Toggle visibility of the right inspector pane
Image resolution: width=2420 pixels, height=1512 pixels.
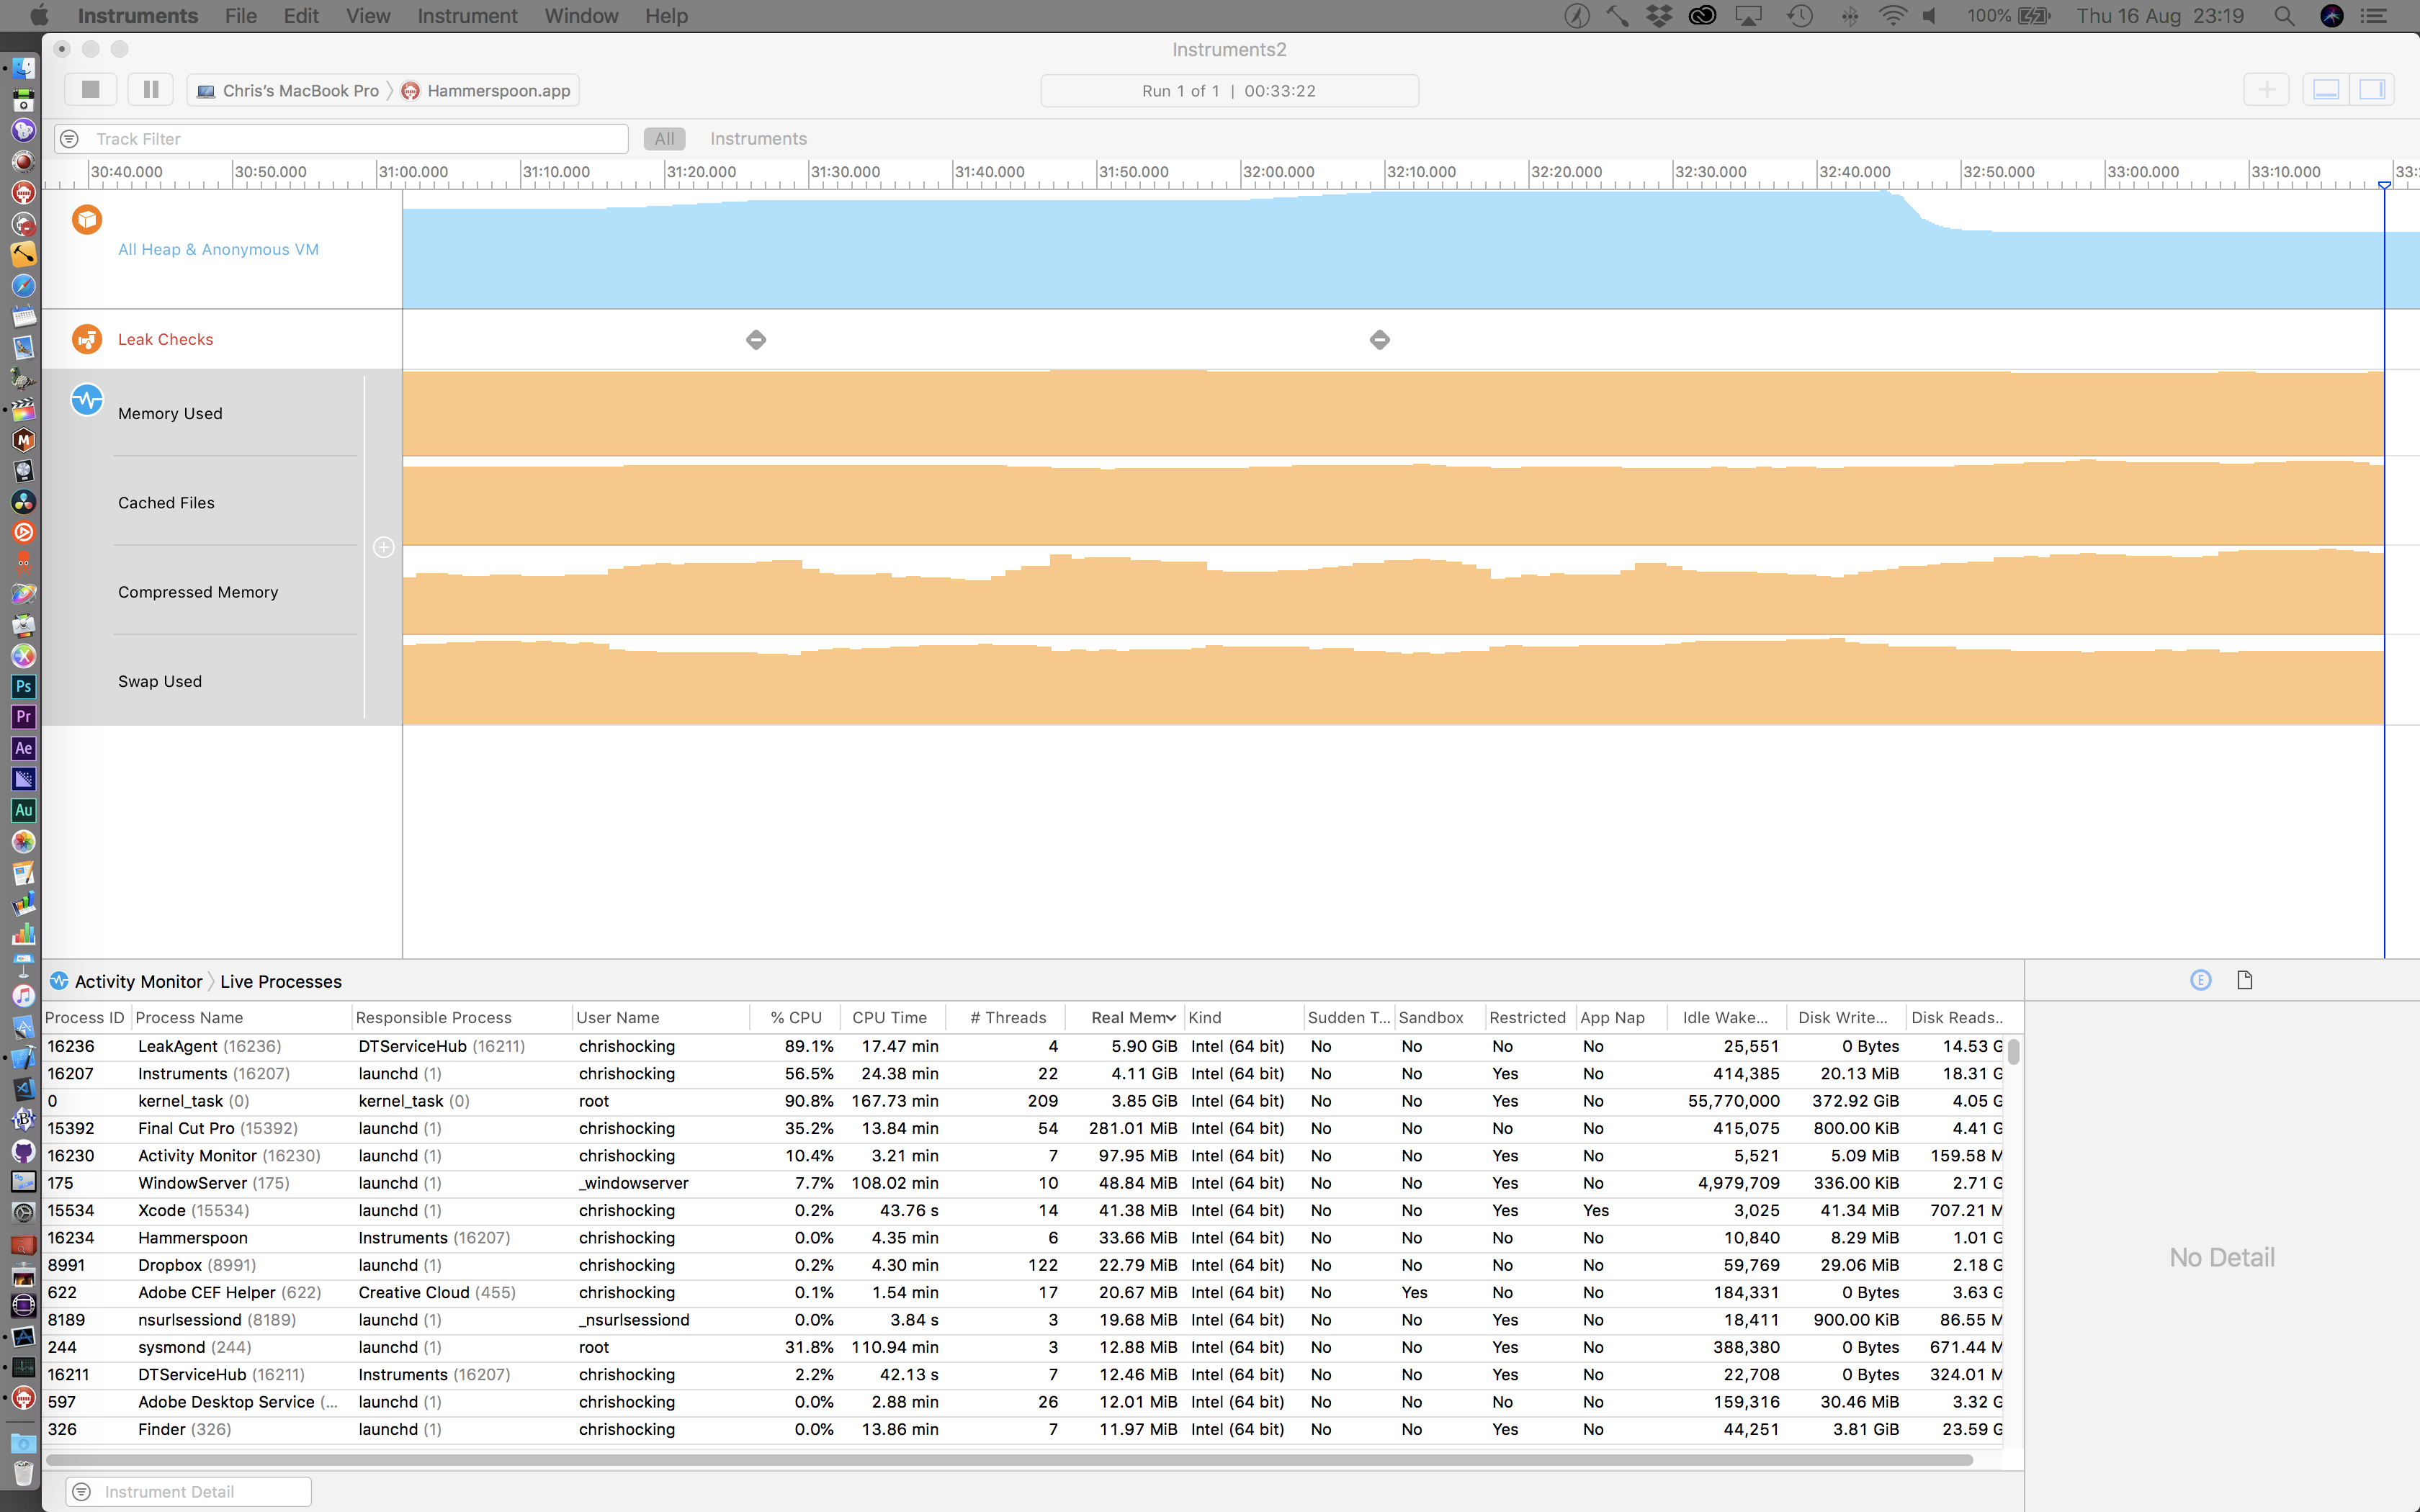click(2374, 89)
